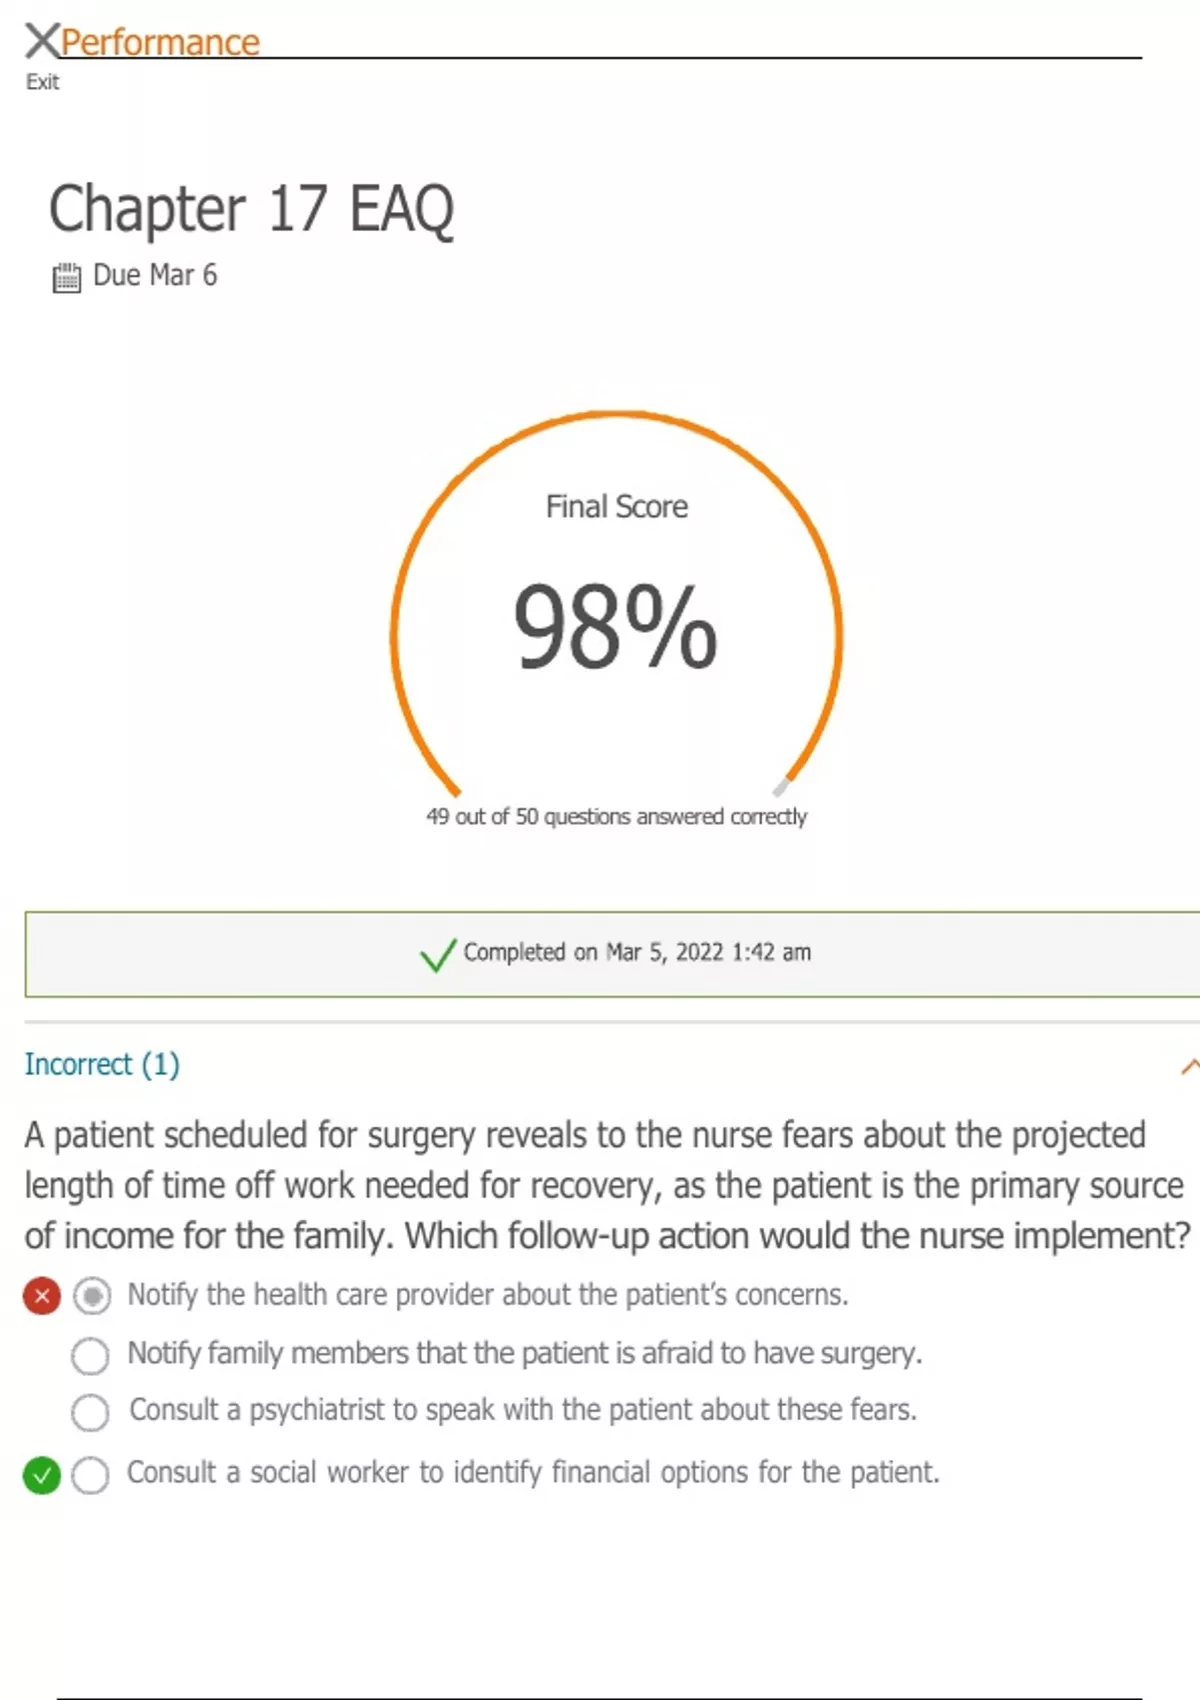Click the Exit label
The height and width of the screenshot is (1700, 1200).
[42, 82]
